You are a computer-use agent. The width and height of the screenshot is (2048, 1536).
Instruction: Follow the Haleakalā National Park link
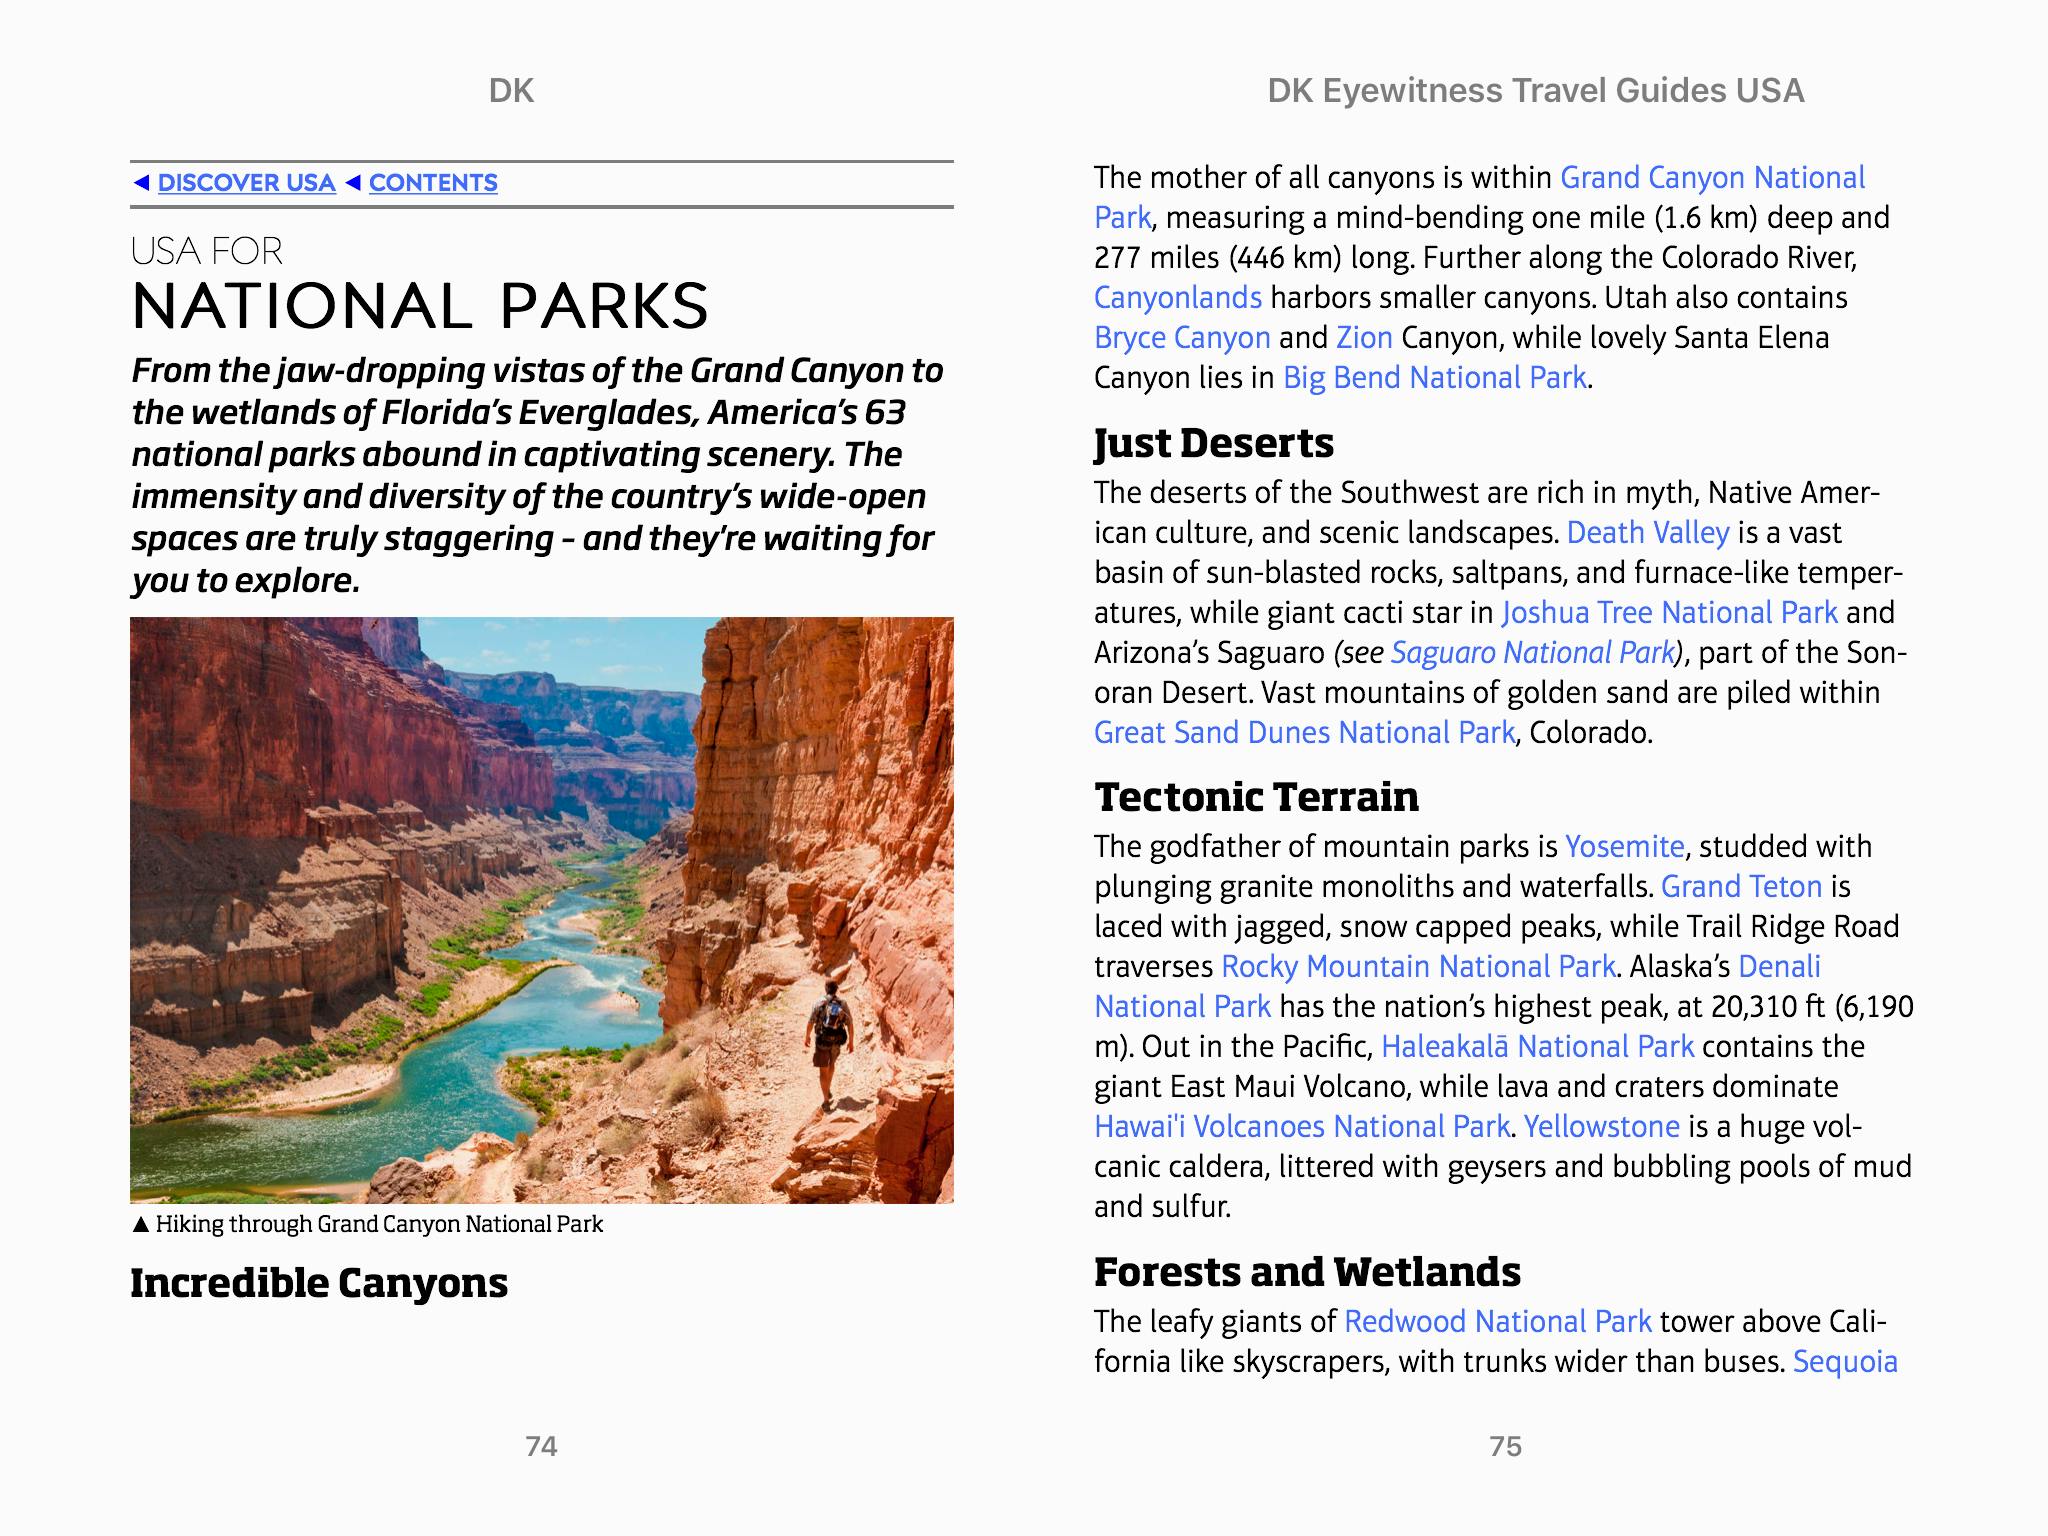pos(1536,1047)
